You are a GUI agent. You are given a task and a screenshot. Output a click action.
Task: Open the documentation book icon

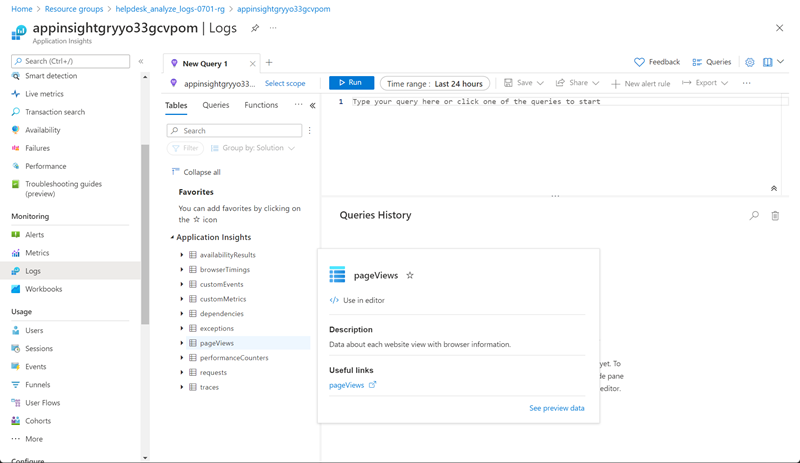(x=767, y=62)
